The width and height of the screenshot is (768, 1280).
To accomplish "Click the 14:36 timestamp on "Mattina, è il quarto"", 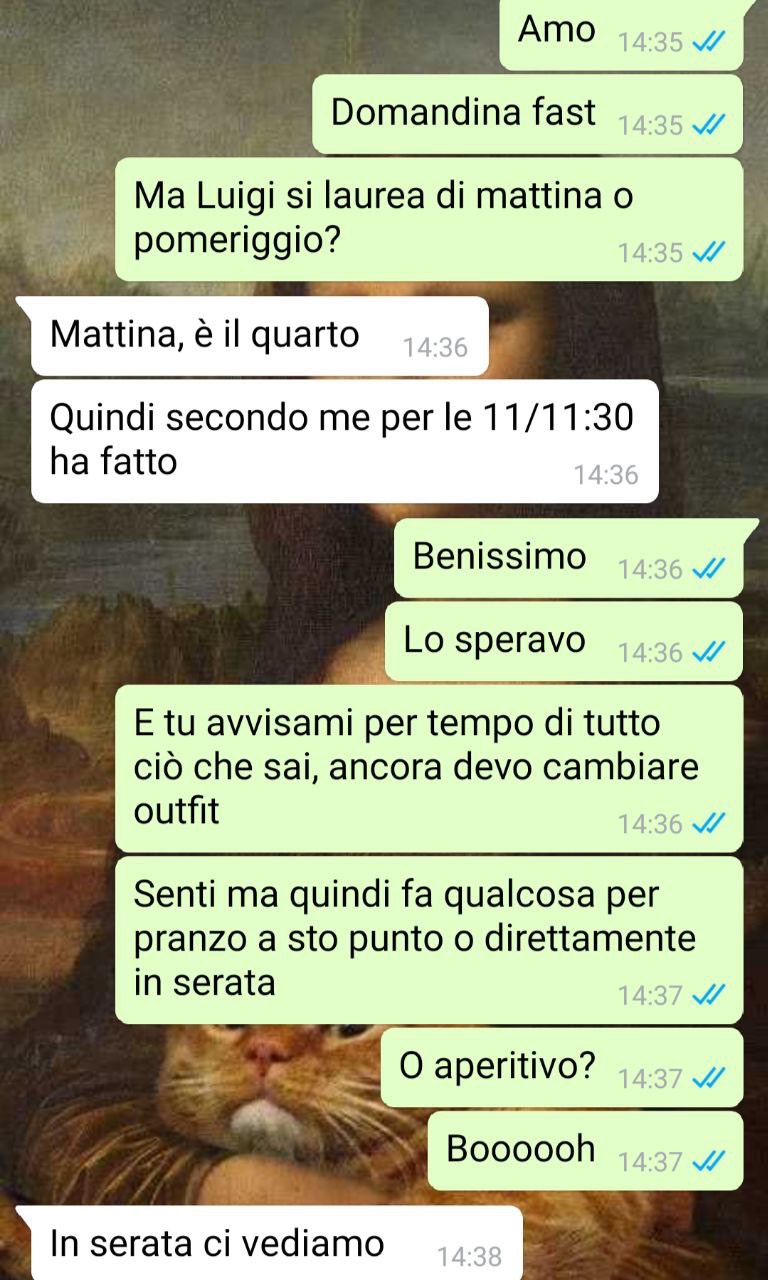I will click(435, 347).
